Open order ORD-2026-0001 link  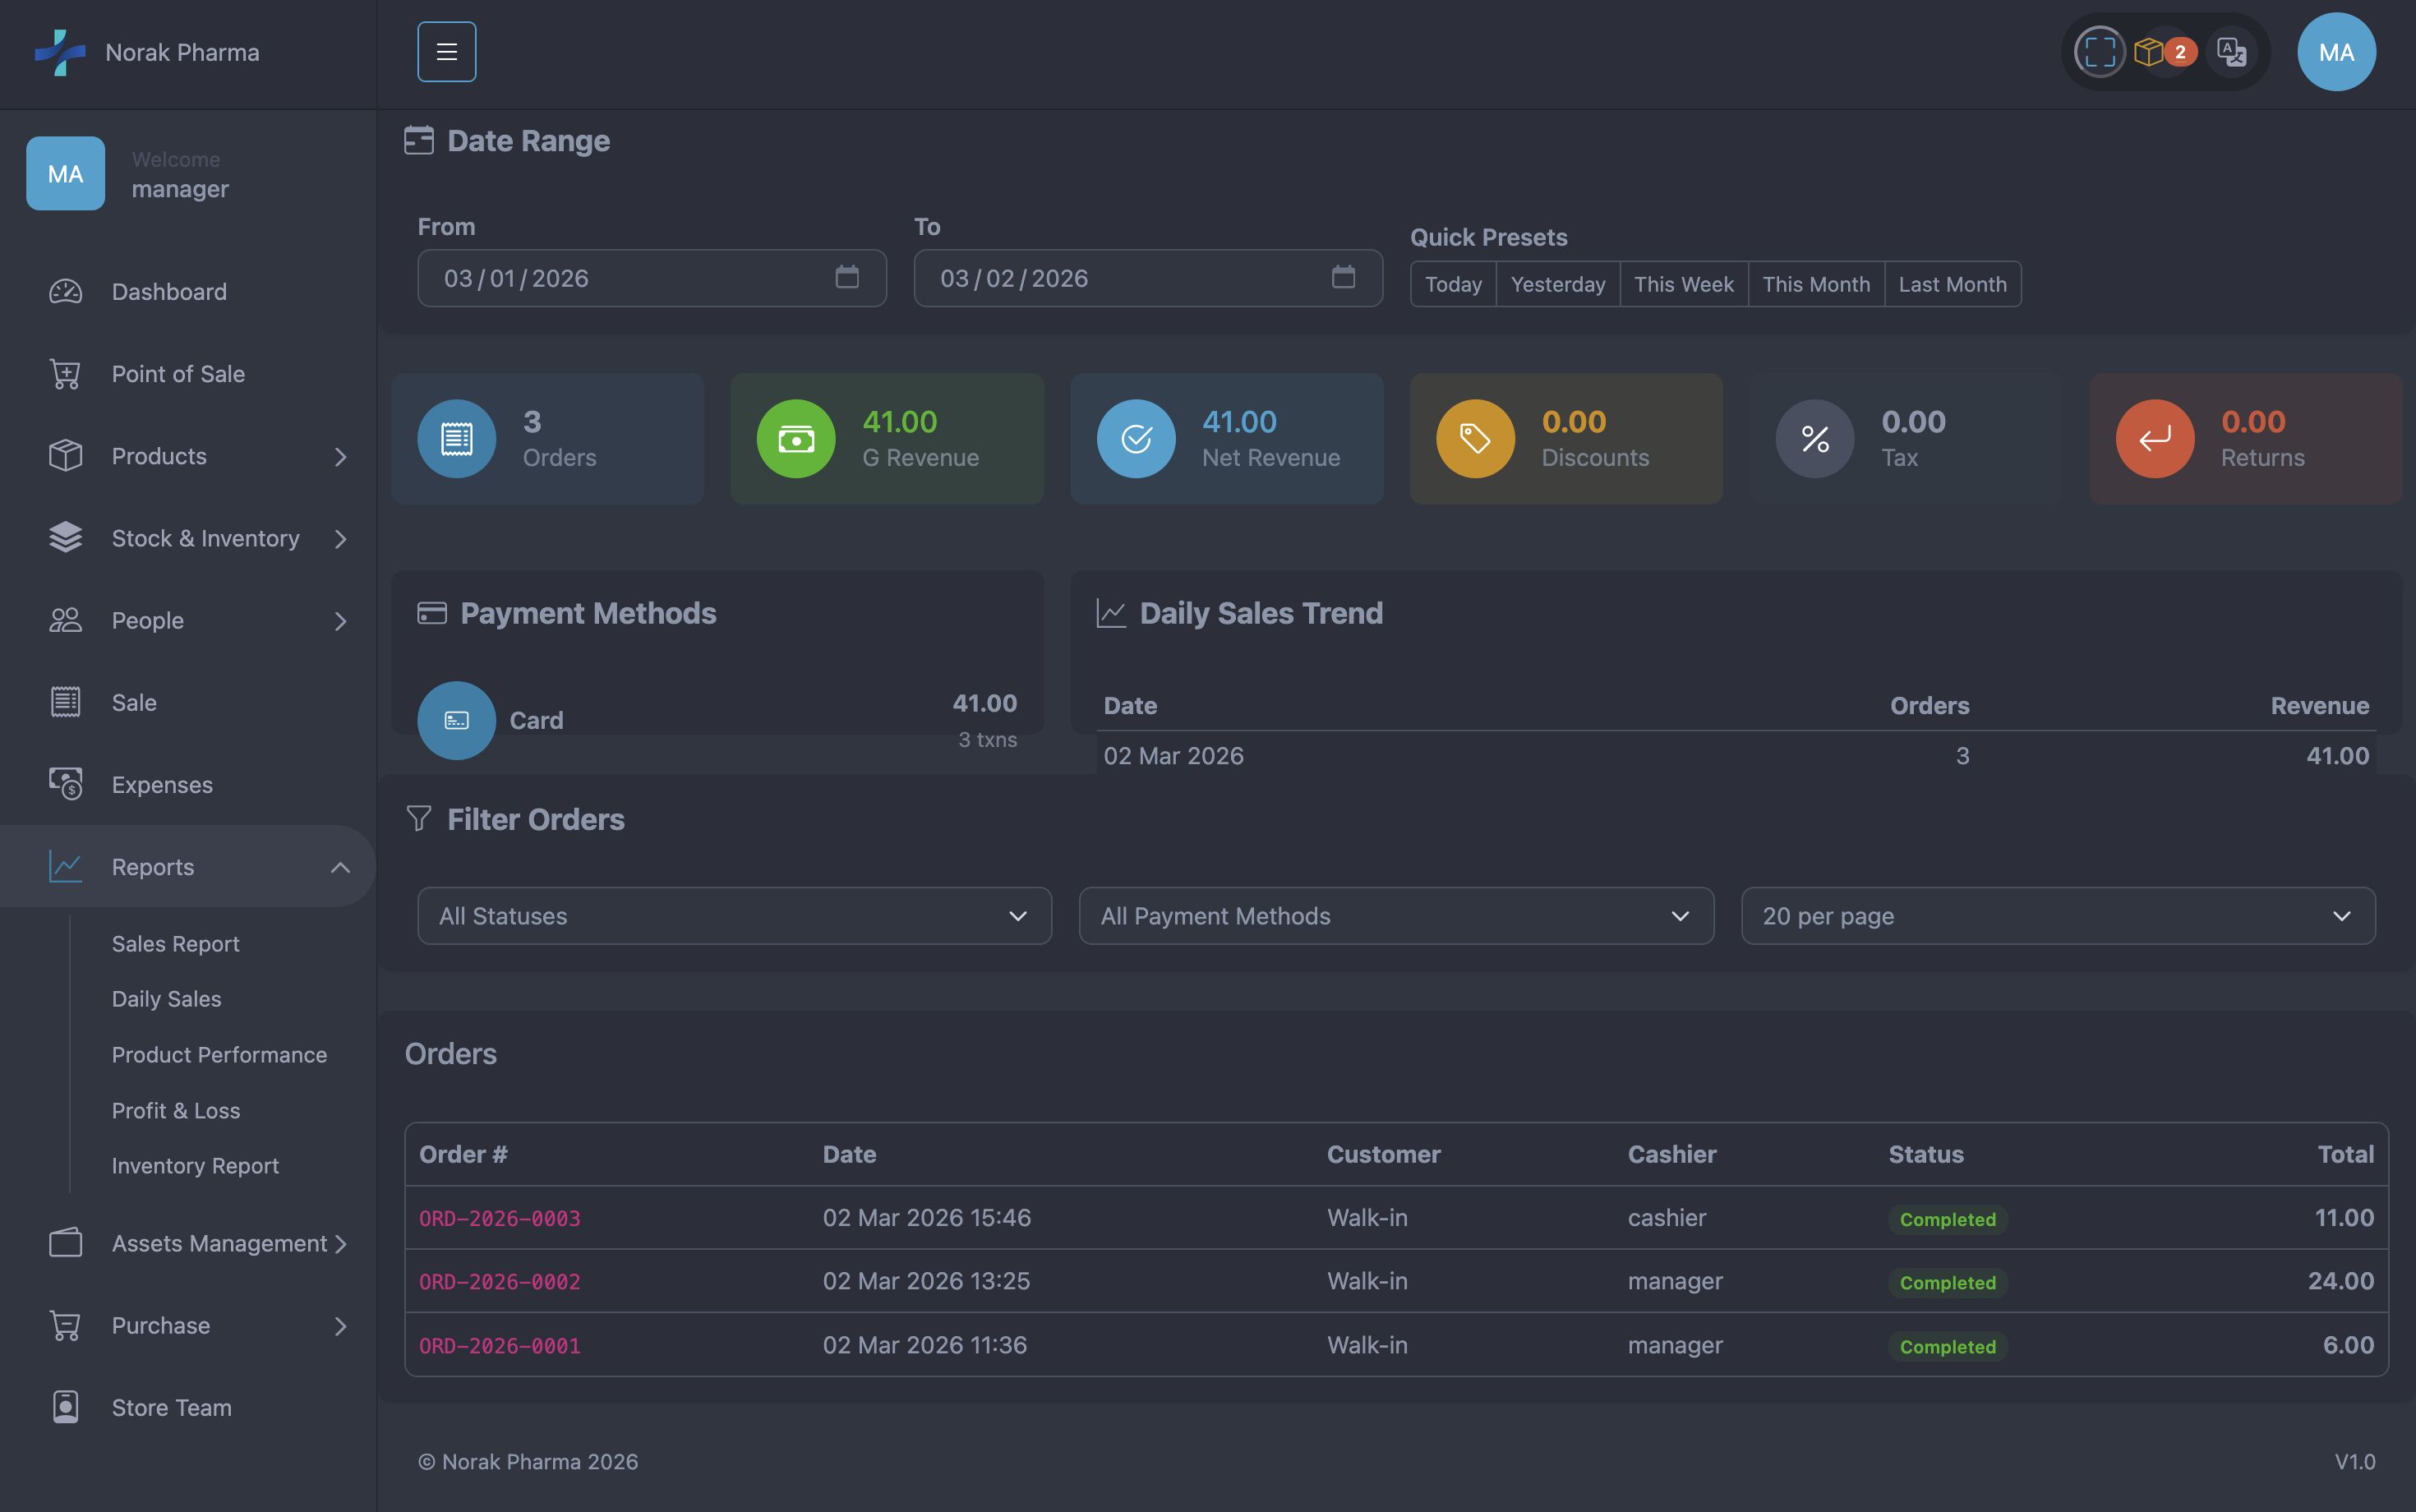click(499, 1346)
